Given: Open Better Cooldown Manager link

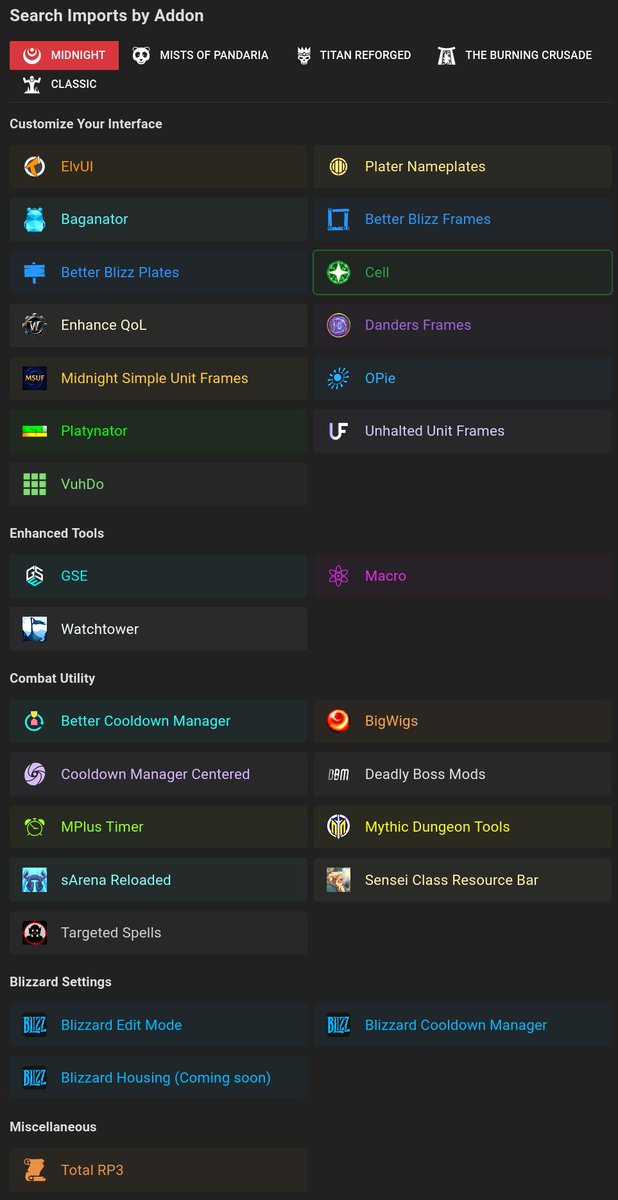Looking at the screenshot, I should 159,722.
